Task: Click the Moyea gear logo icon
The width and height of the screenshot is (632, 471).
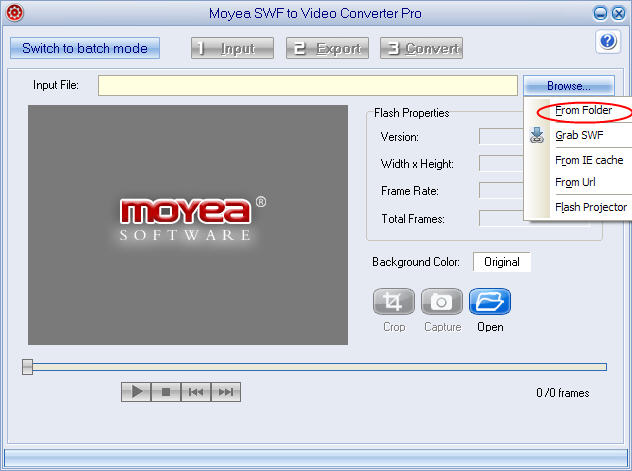Action: (14, 13)
